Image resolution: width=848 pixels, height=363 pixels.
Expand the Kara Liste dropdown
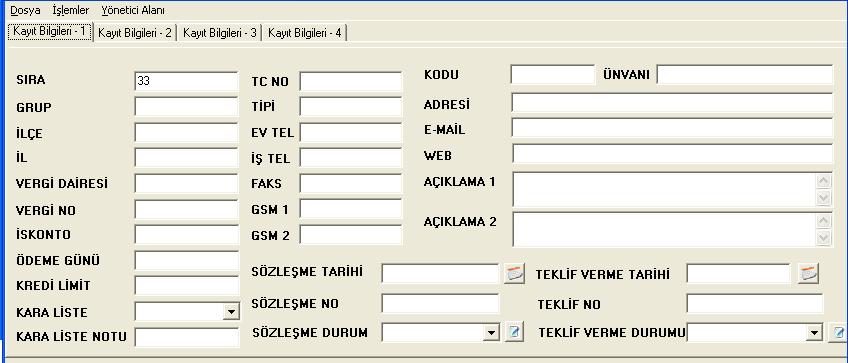click(x=231, y=312)
